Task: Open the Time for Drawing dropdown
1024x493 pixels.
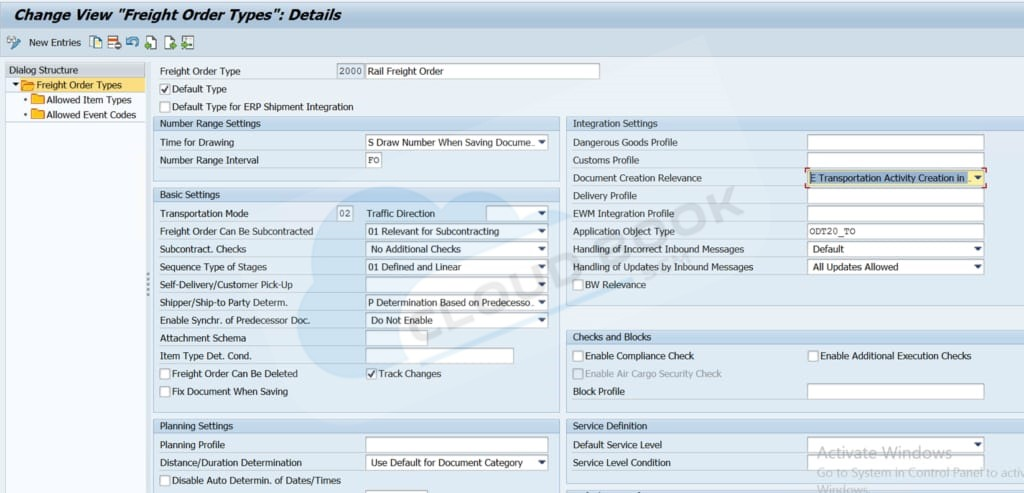Action: click(x=542, y=142)
